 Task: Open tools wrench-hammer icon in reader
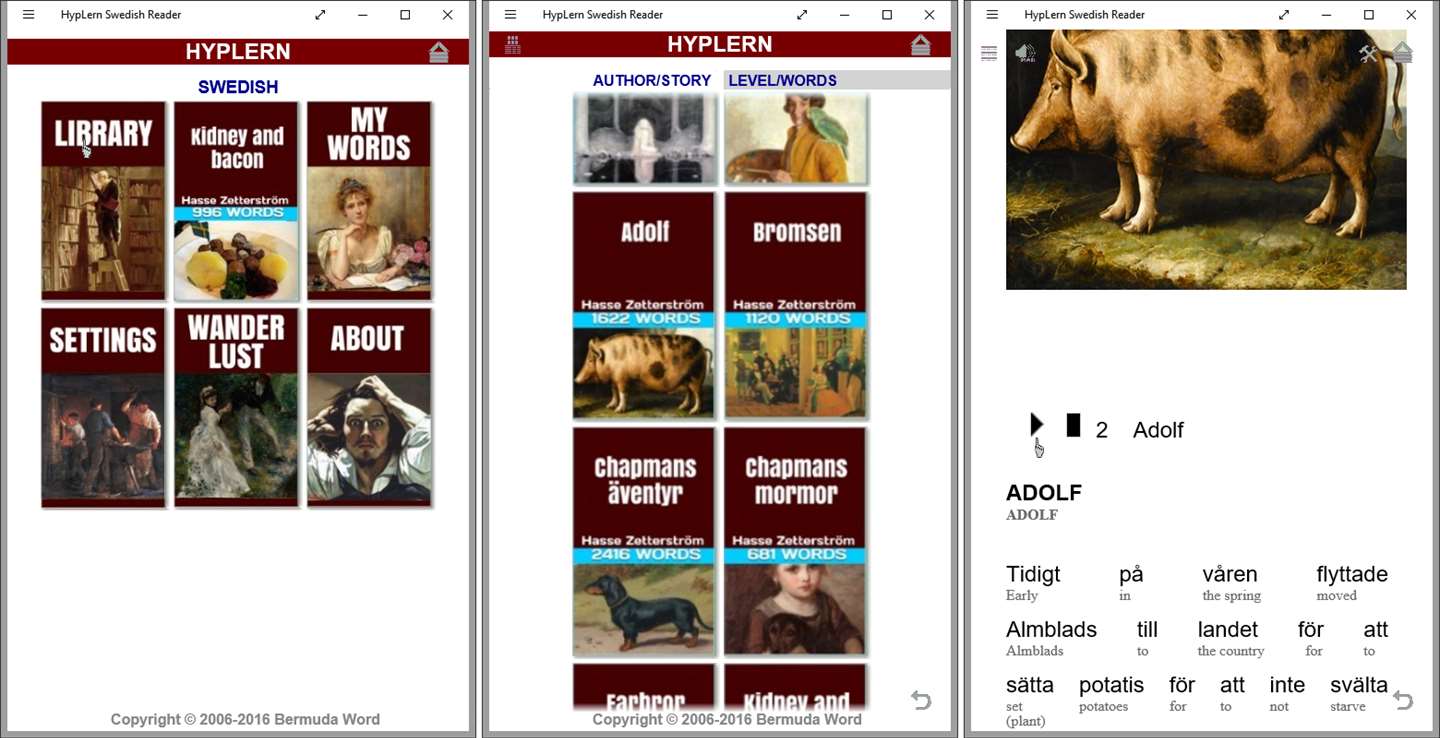coord(1369,54)
